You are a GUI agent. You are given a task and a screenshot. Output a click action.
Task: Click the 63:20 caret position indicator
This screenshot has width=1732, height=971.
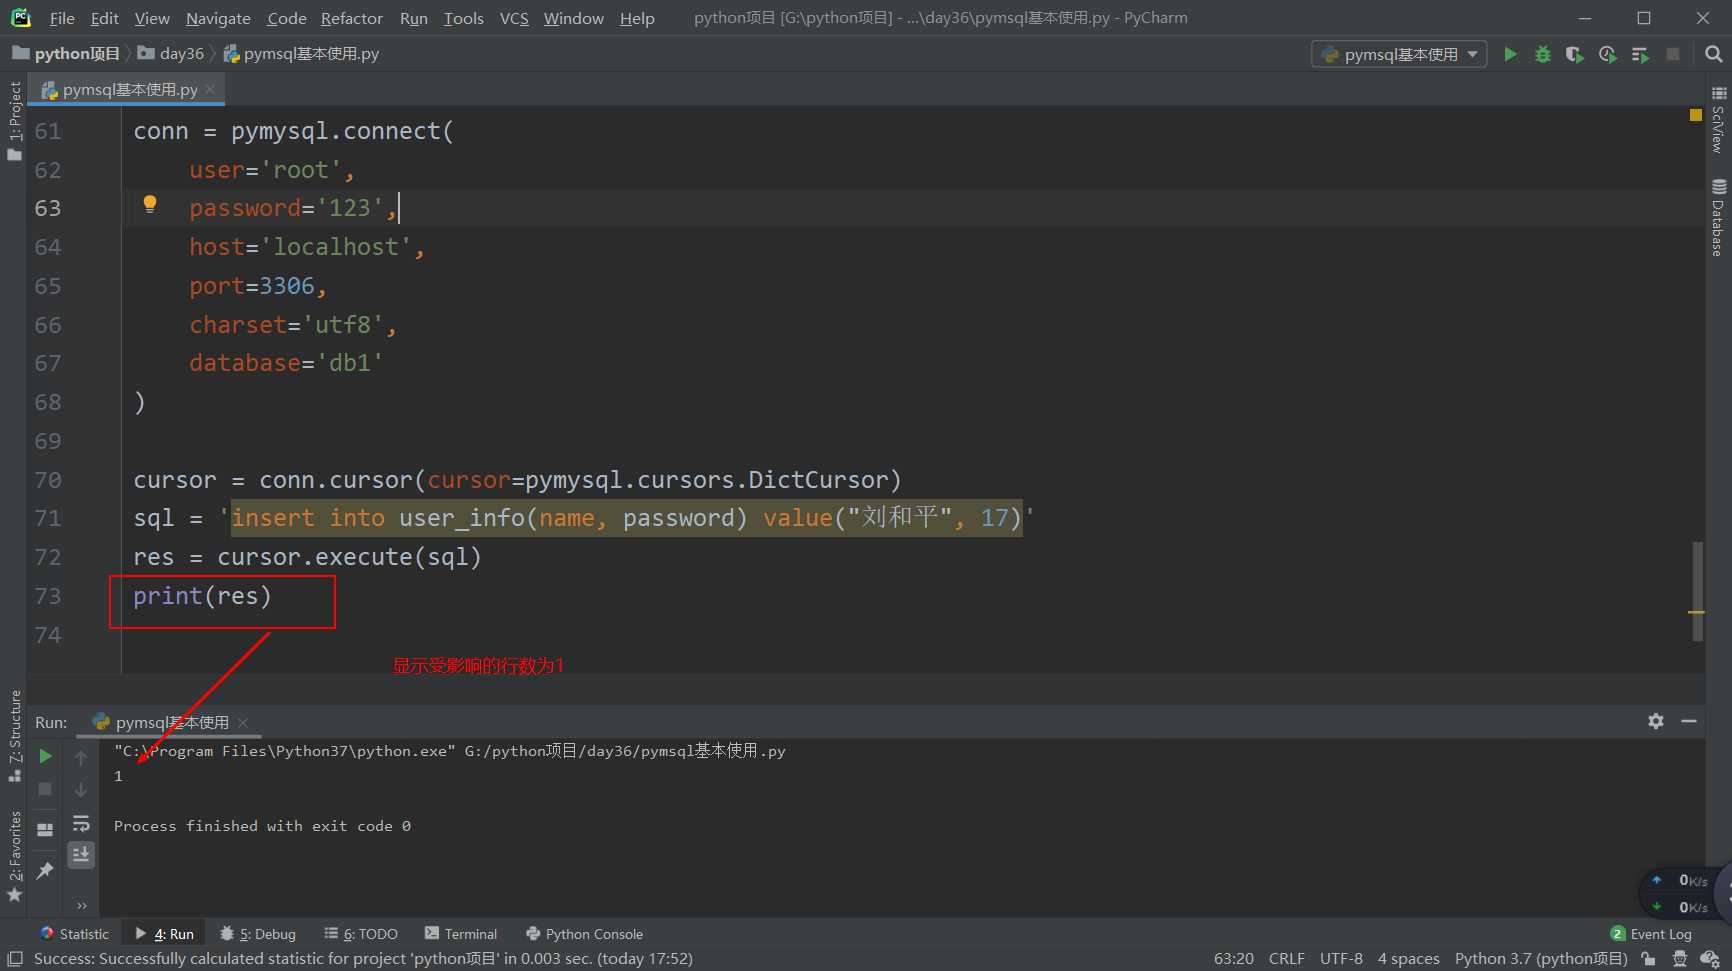pos(1234,958)
